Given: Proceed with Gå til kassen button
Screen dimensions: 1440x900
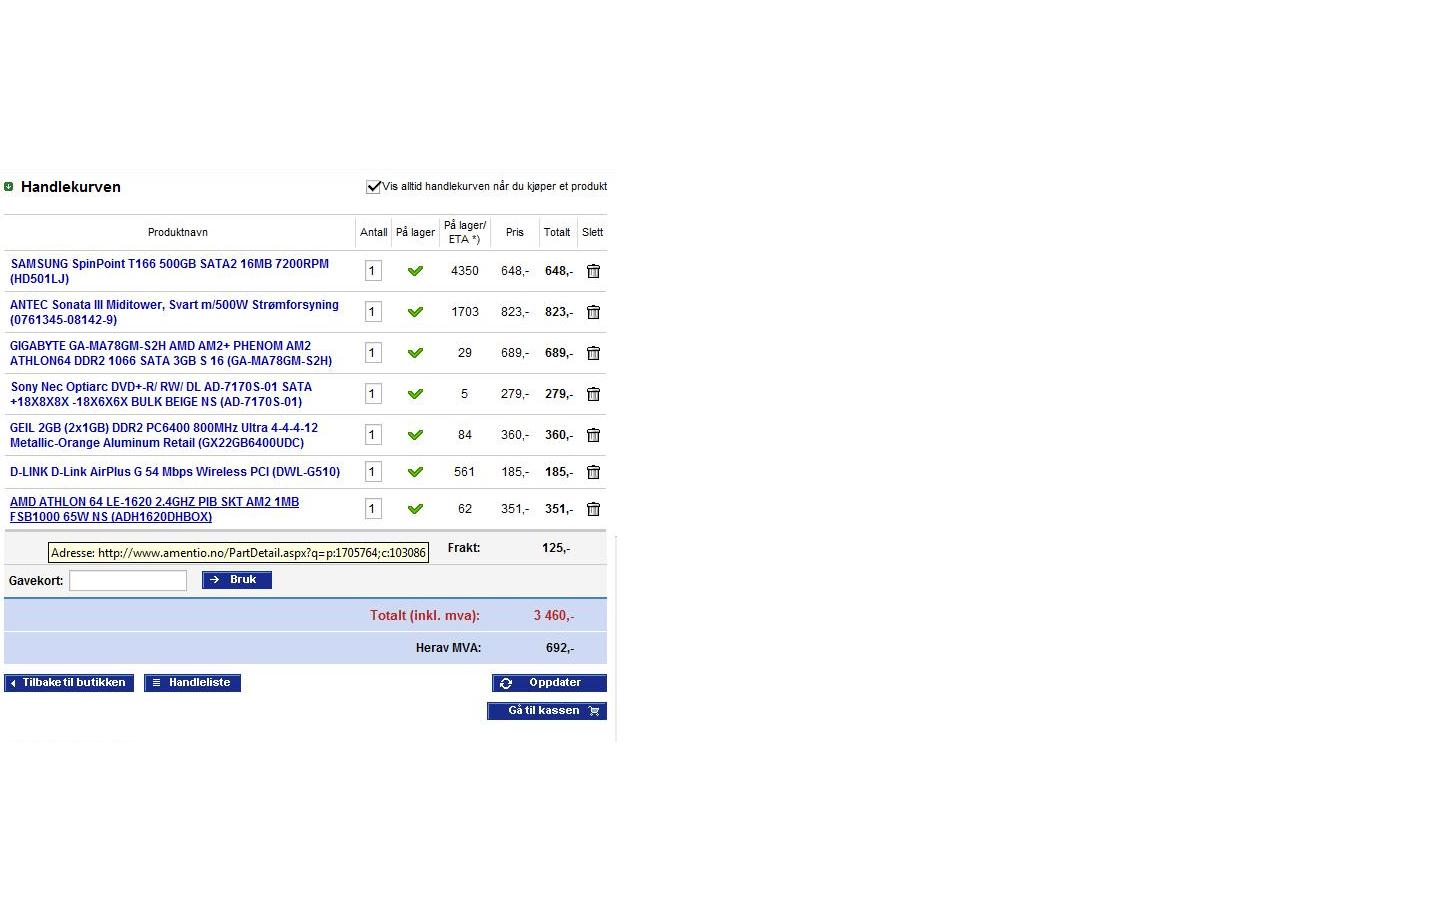Looking at the screenshot, I should pos(547,711).
